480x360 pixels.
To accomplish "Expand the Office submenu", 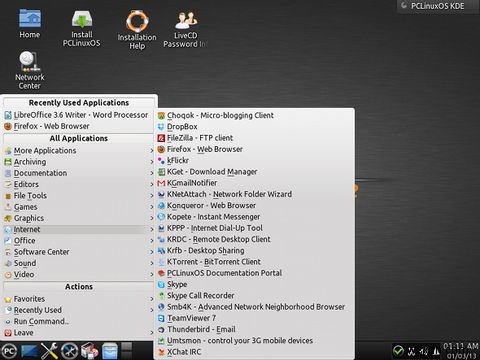I will coord(79,241).
